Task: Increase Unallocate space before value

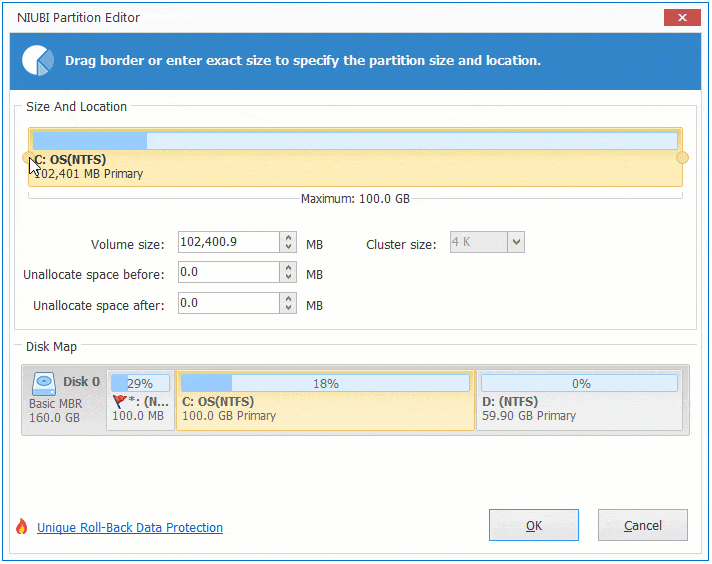Action: coord(288,267)
